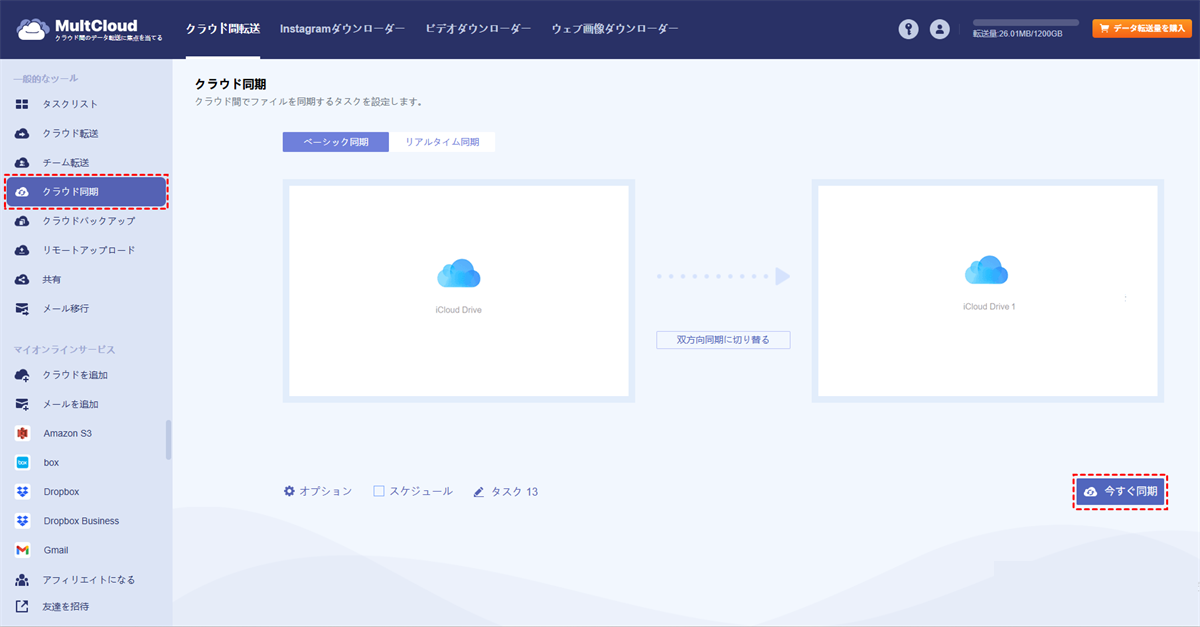Click the Amazon S3 icon
1200x627 pixels.
click(22, 433)
